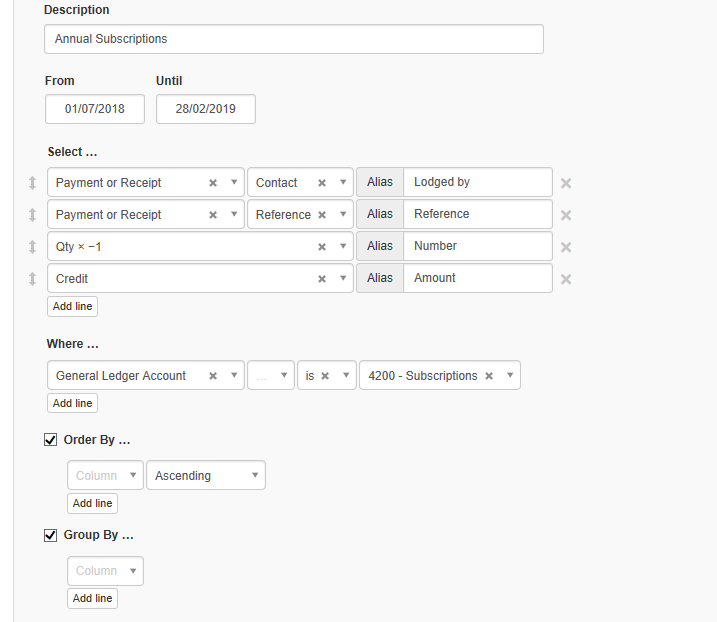This screenshot has height=622, width=717.
Task: Open the Group By Column dropdown
Action: tap(105, 571)
